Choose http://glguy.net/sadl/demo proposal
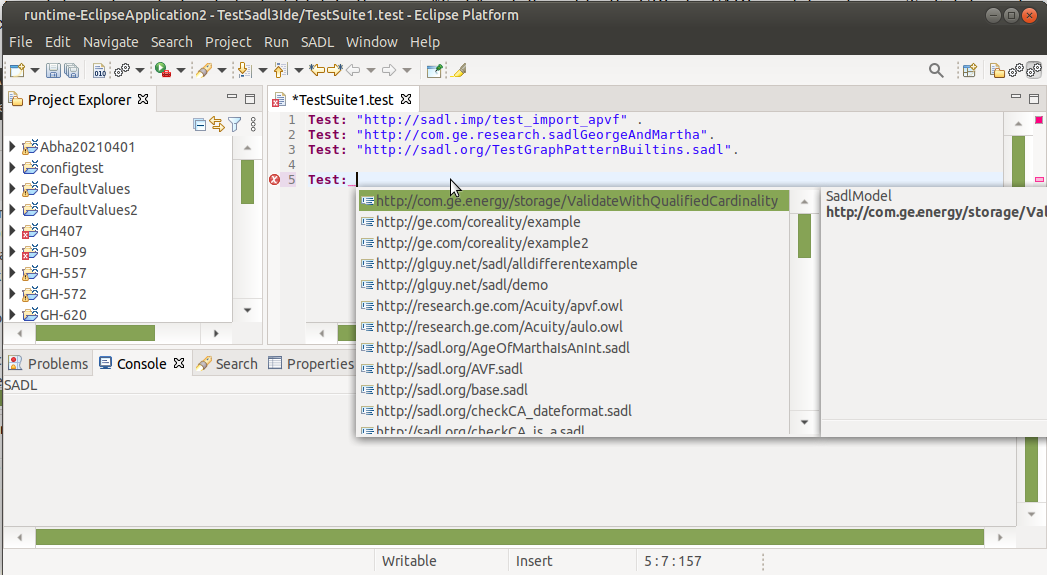Viewport: 1047px width, 575px height. [x=462, y=285]
